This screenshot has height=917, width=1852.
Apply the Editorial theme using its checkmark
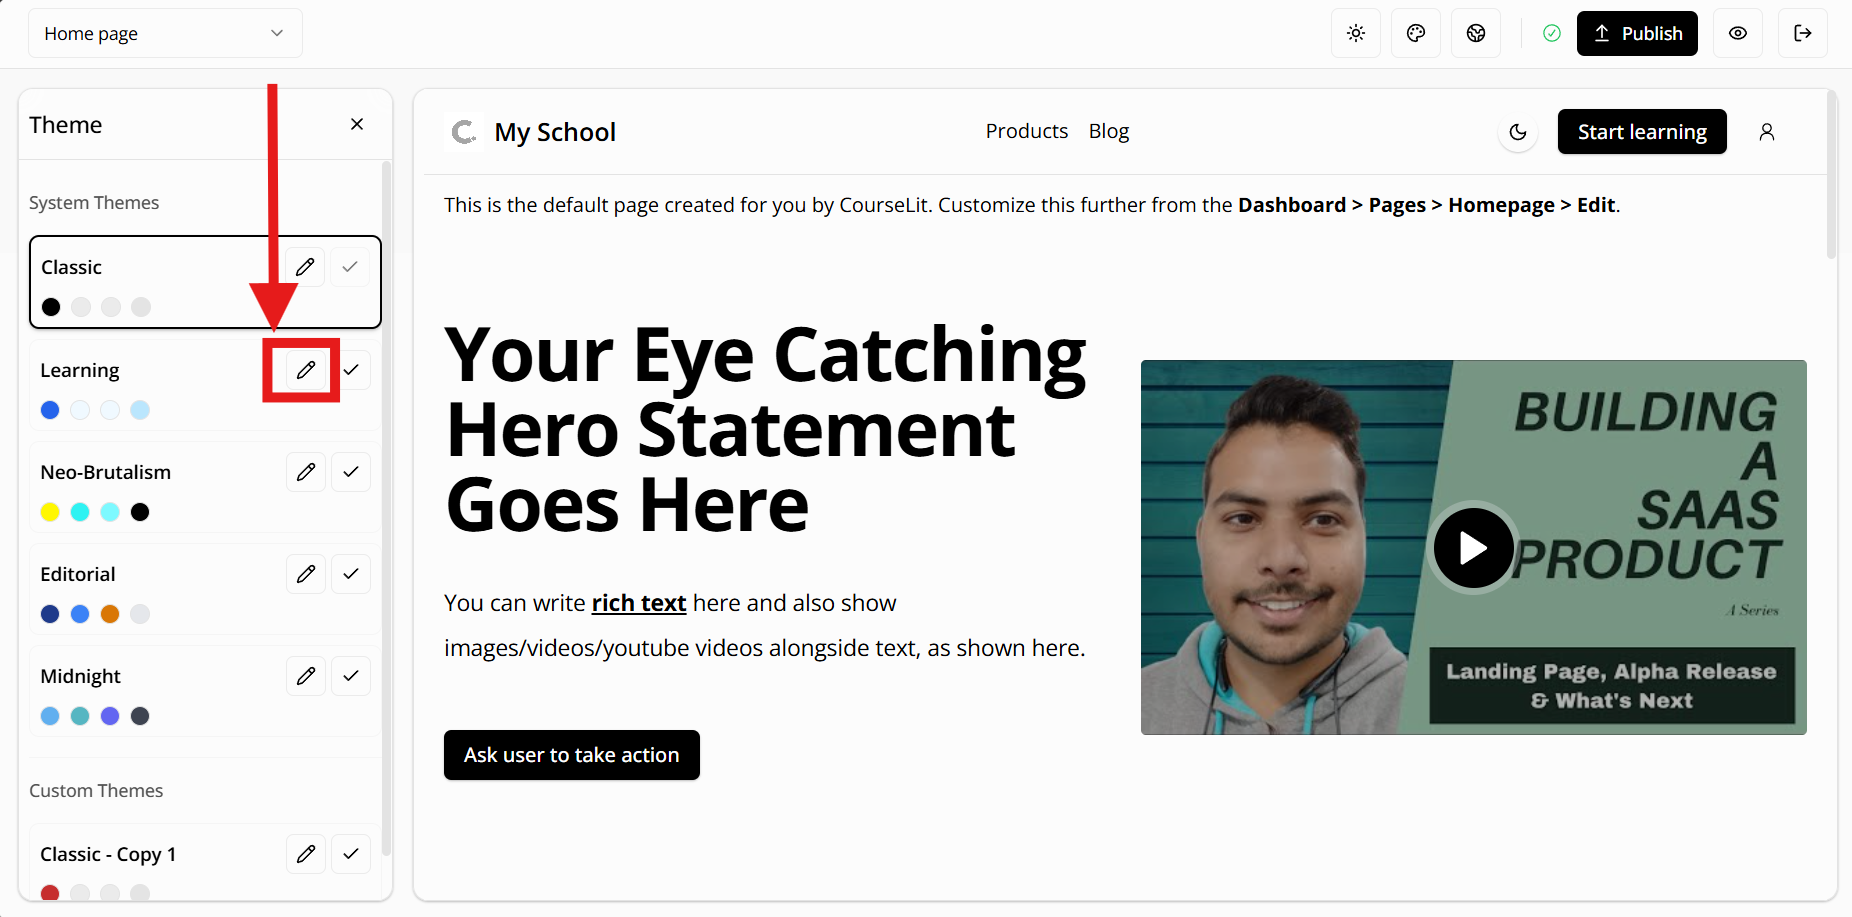point(351,574)
